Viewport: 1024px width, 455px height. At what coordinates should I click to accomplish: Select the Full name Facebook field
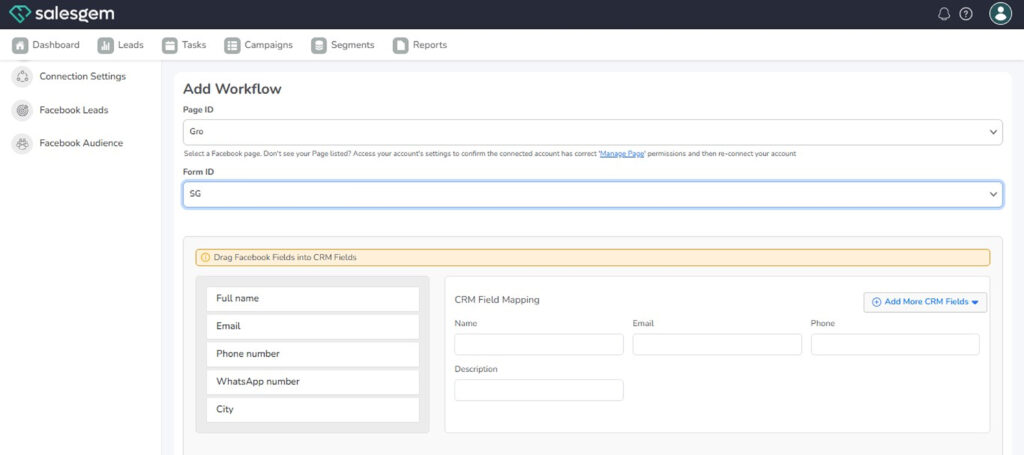coord(312,299)
